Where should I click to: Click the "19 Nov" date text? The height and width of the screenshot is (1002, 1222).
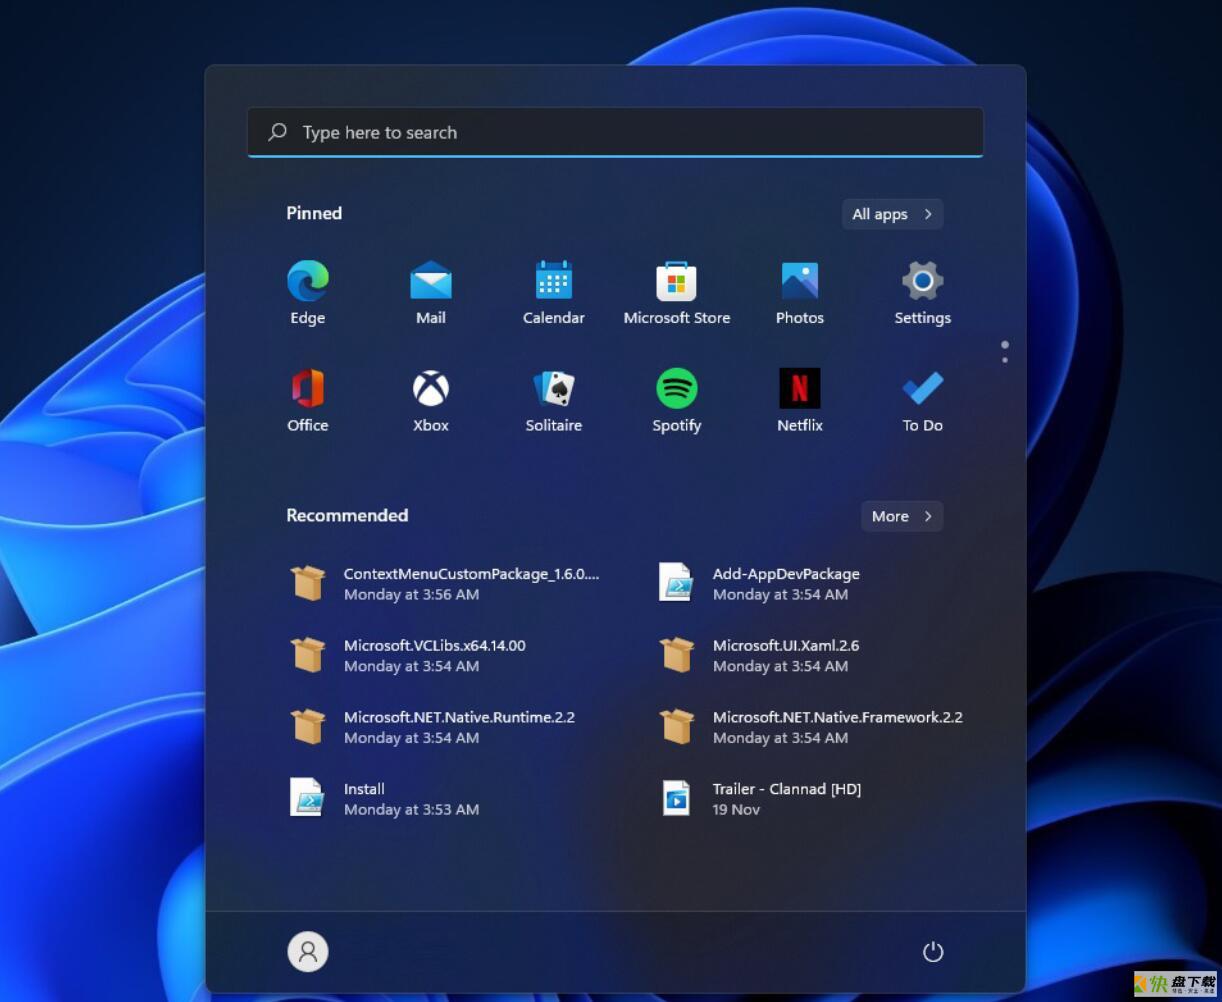click(736, 810)
